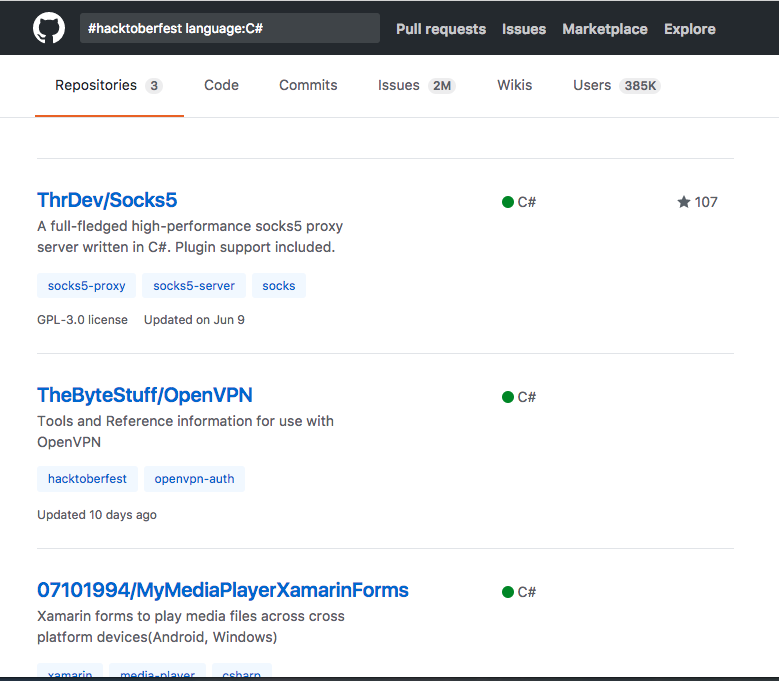
Task: Switch to the Code results tab
Action: (221, 85)
